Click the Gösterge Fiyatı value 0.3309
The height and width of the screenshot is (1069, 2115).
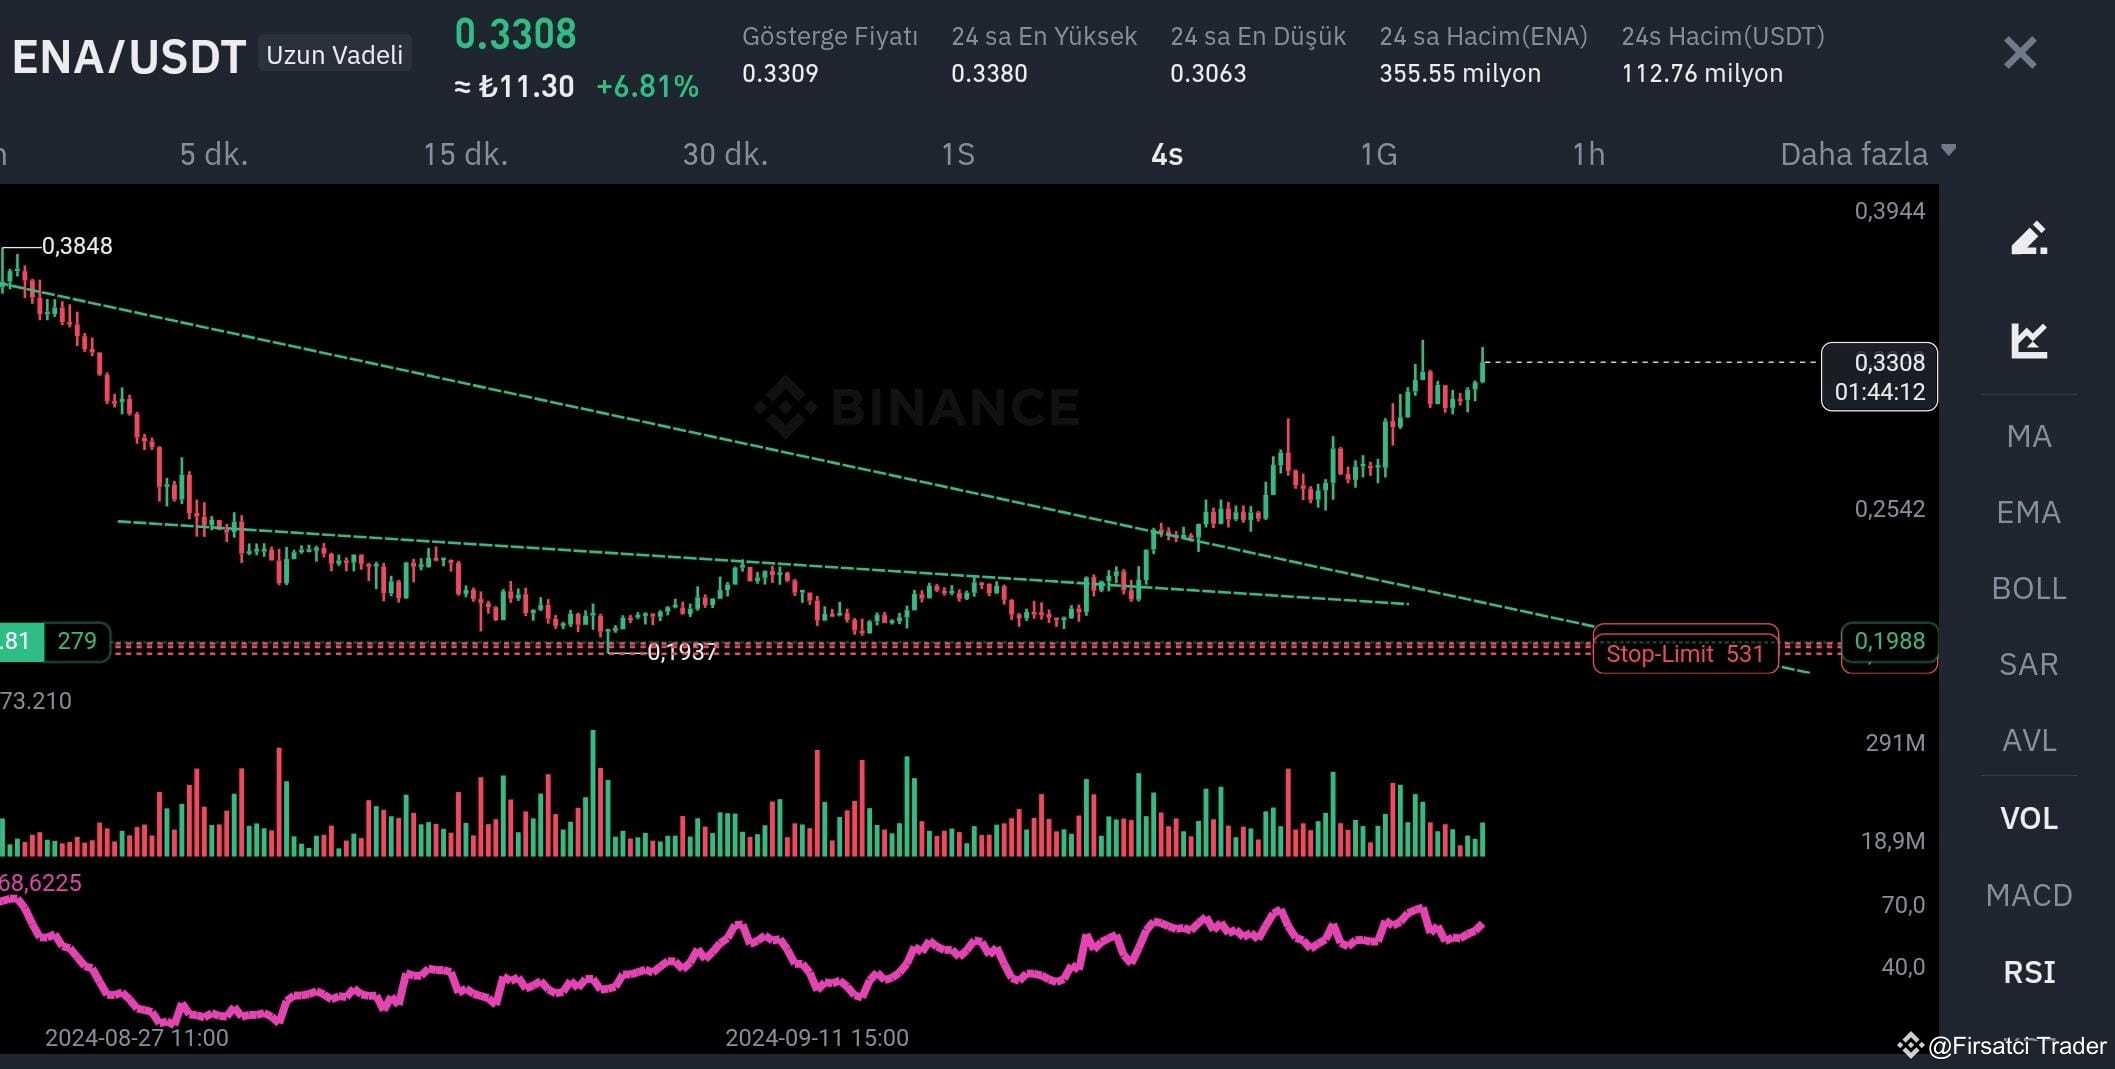(780, 73)
